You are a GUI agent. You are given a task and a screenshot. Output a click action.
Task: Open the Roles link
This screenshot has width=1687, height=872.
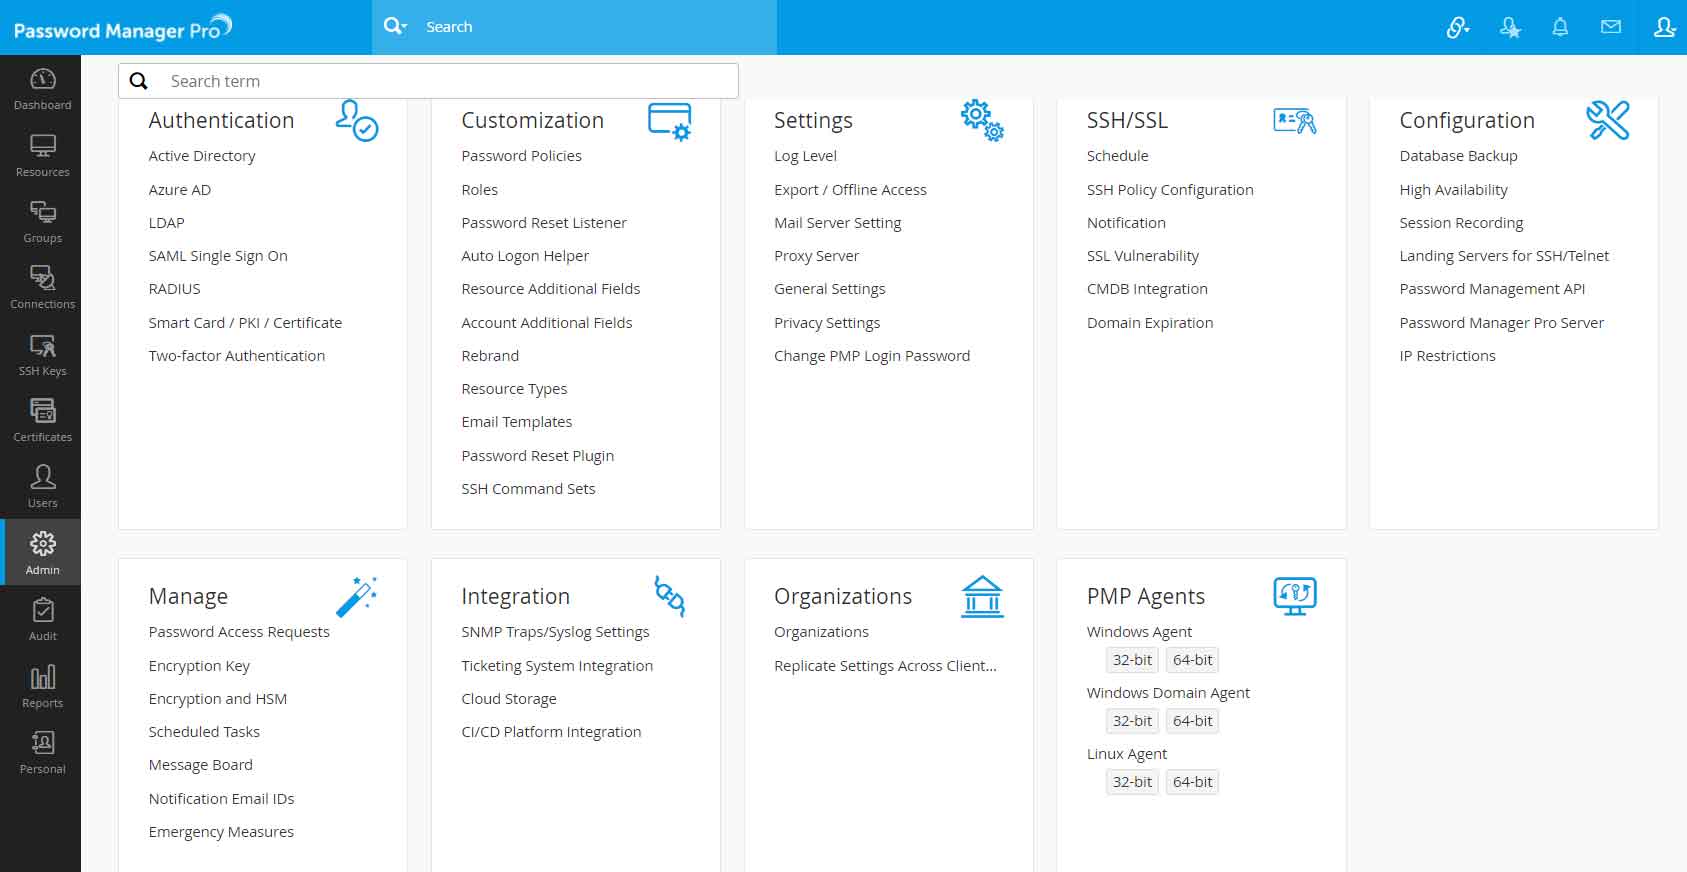click(x=479, y=190)
